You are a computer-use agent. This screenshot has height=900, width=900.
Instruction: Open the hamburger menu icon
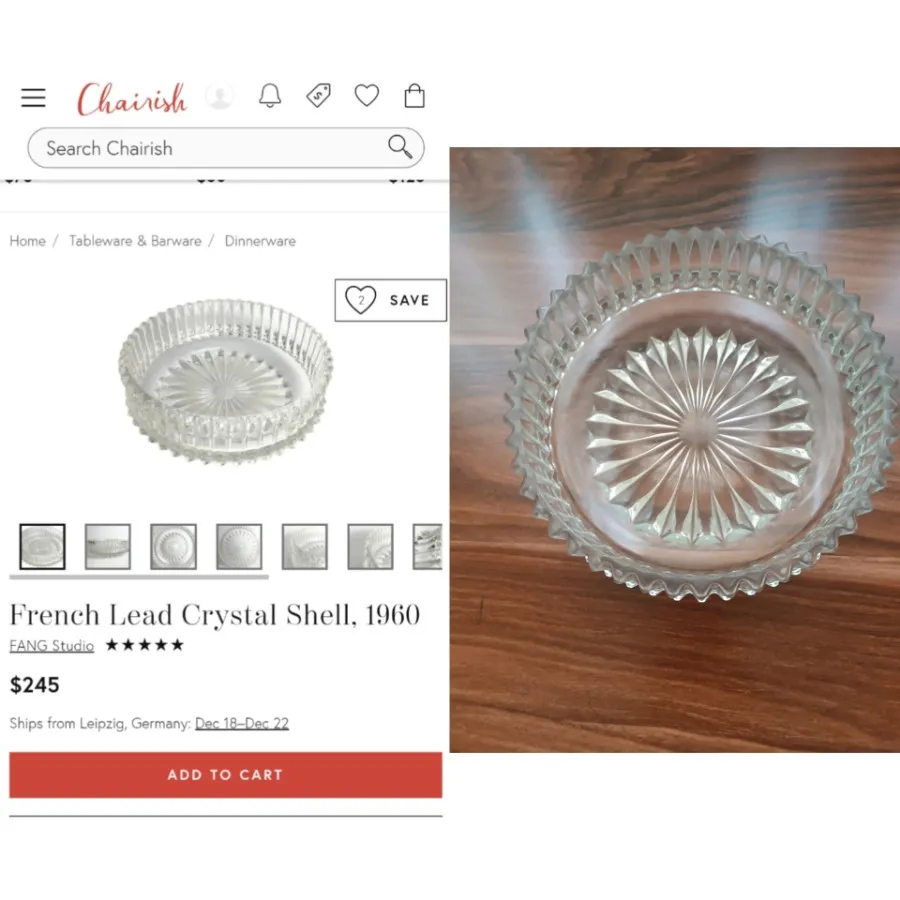click(33, 98)
